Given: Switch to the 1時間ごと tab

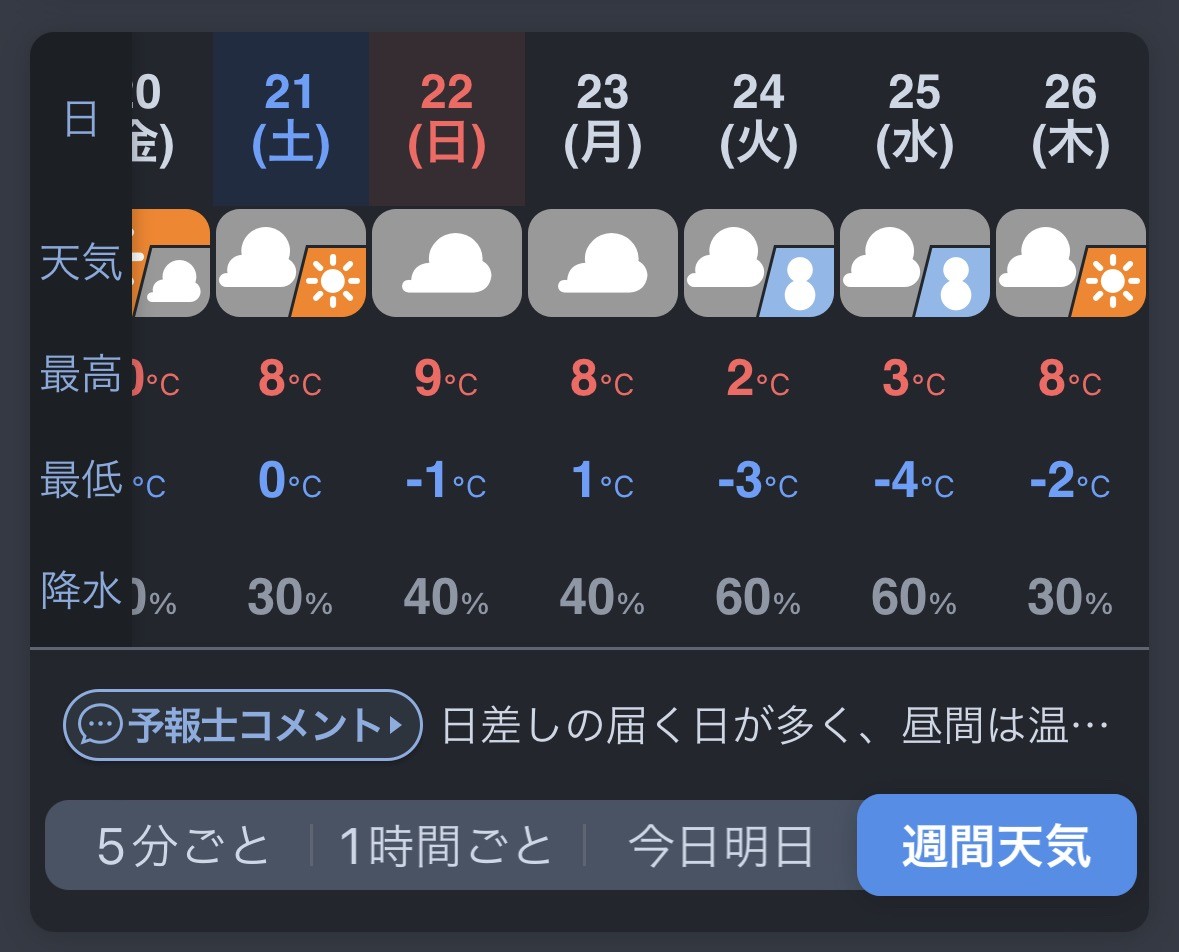Looking at the screenshot, I should (447, 845).
